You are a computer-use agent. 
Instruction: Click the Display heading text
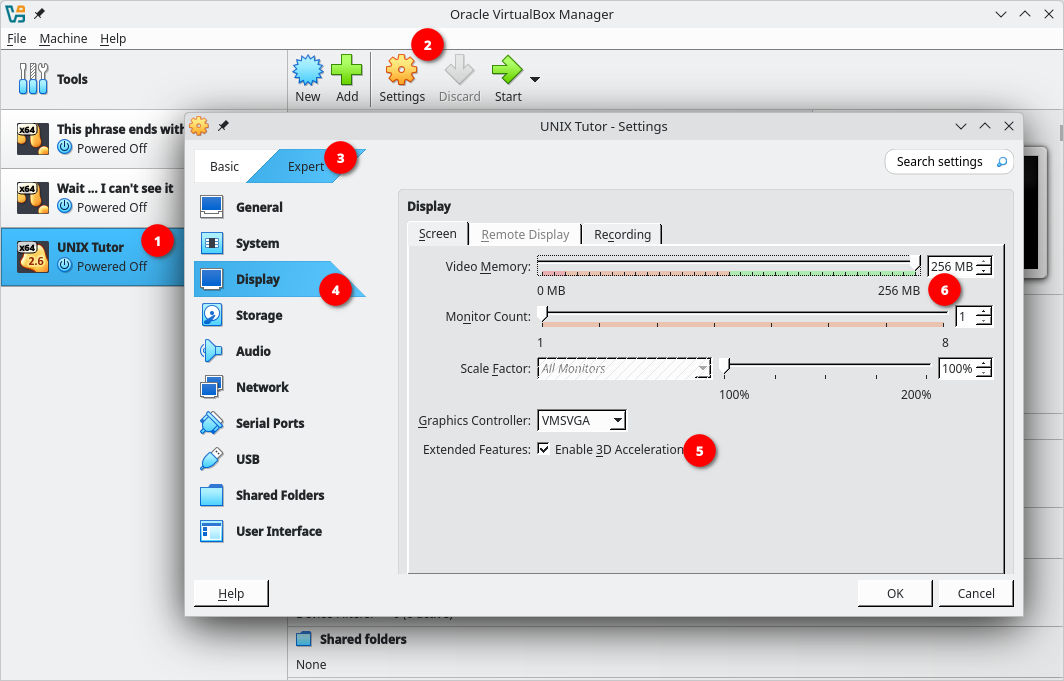coord(429,206)
